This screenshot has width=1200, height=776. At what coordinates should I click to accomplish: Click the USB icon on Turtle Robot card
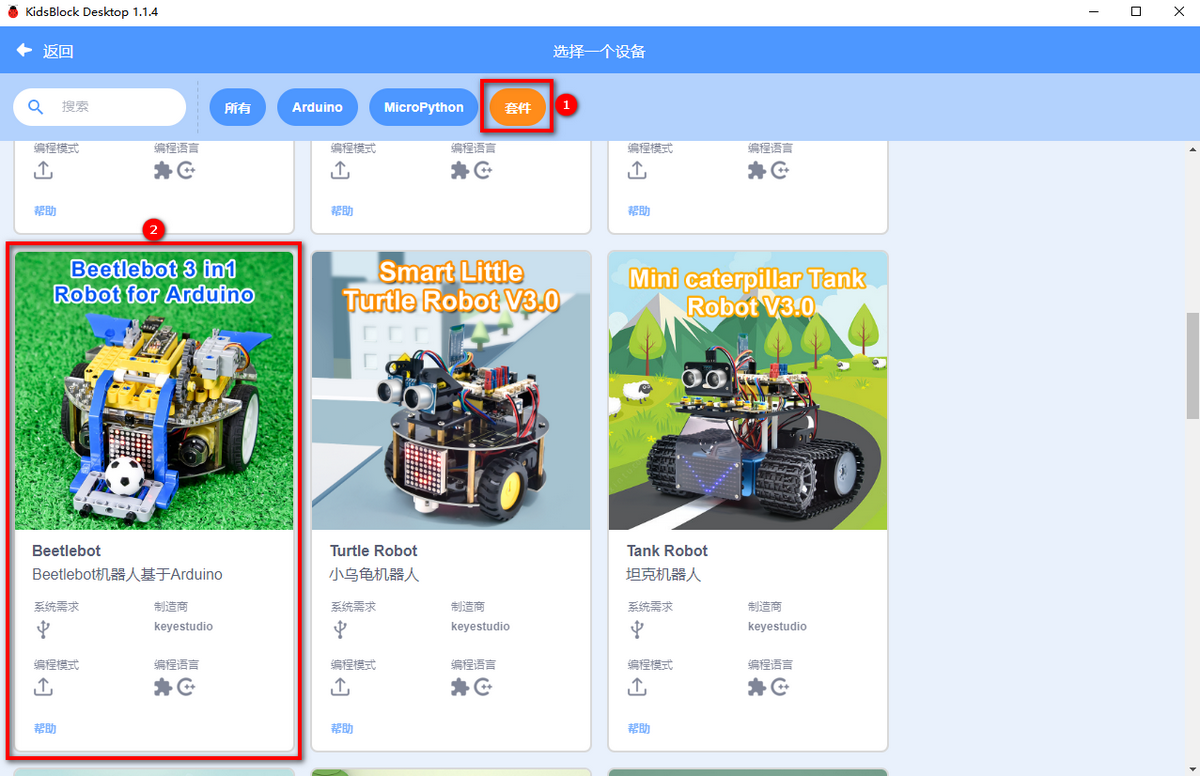pos(340,630)
